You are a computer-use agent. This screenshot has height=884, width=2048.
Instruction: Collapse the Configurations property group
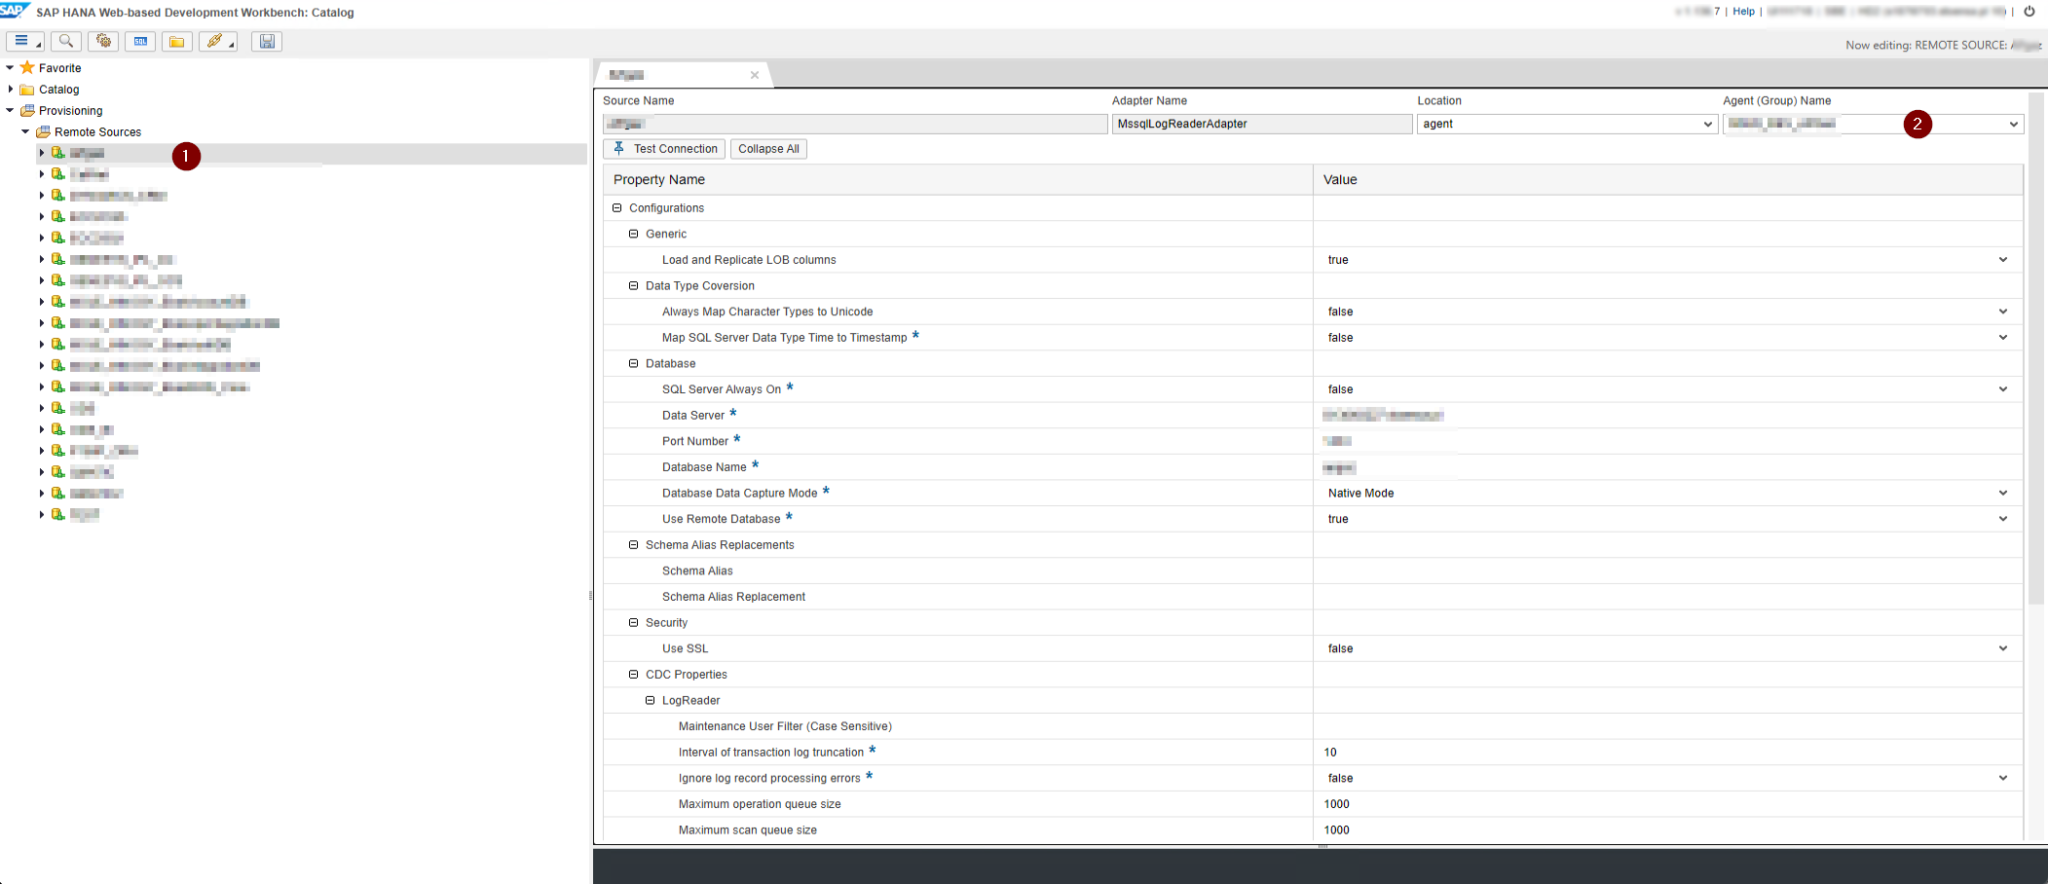[x=617, y=208]
